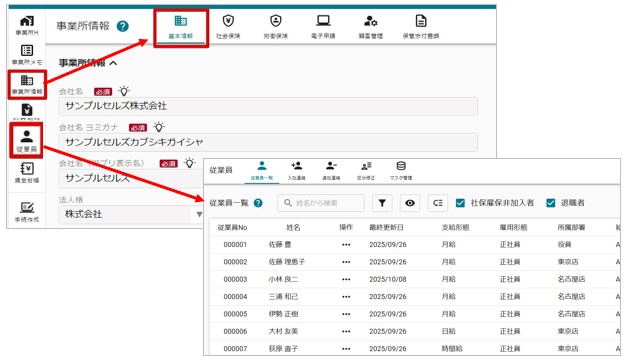Open 賃金台帳 in the sidebar

coord(27,173)
